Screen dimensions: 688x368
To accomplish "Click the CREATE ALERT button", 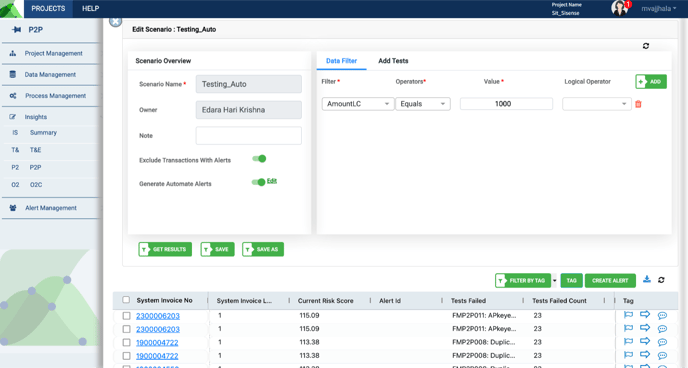I will [x=610, y=280].
